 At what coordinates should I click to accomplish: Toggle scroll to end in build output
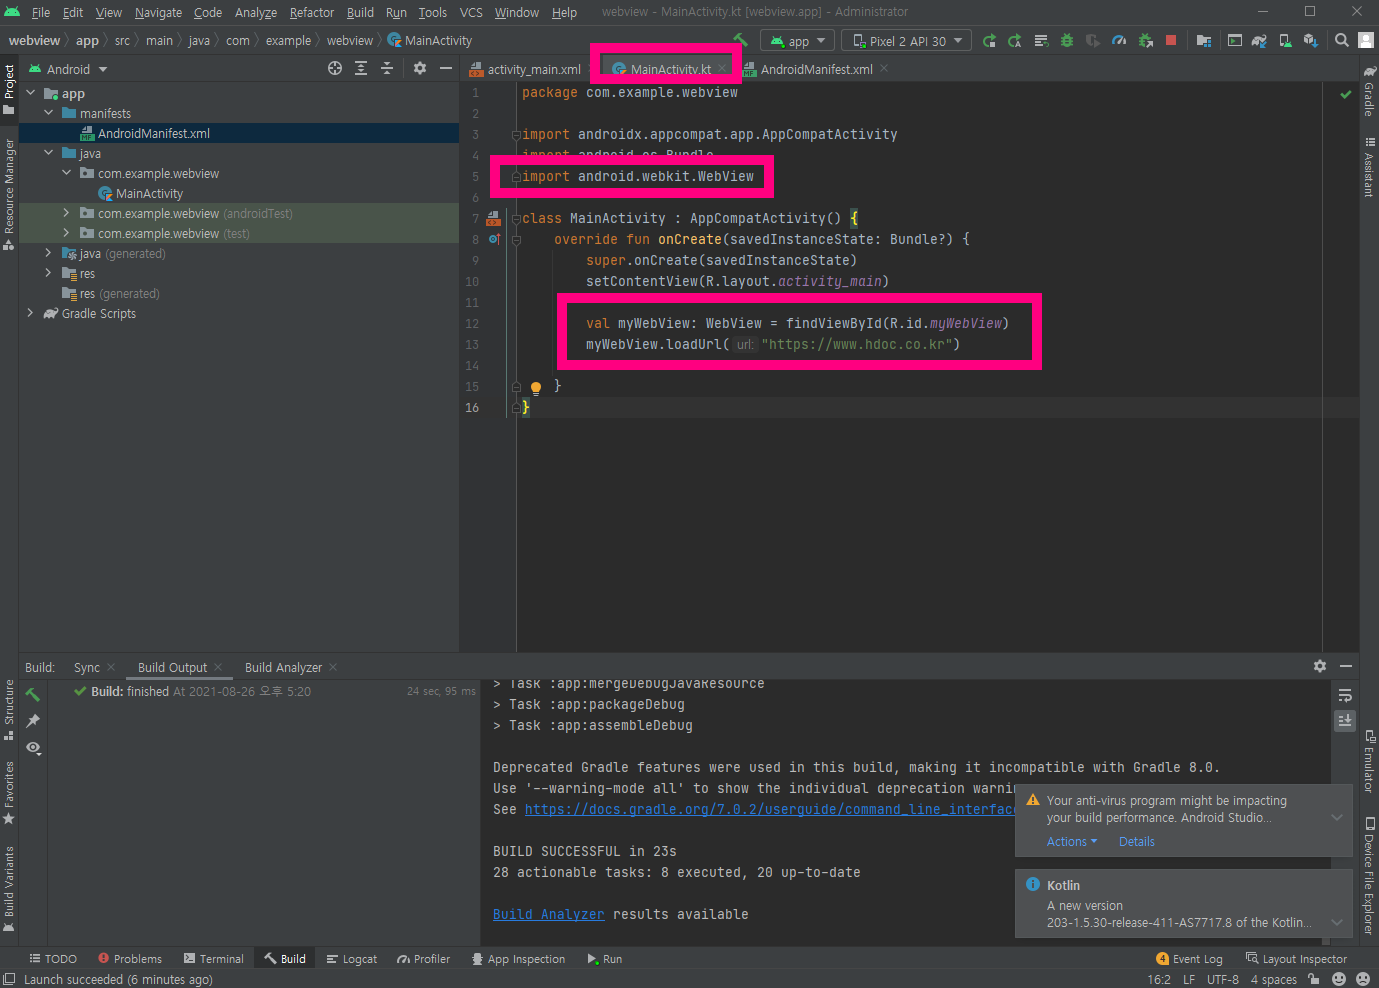tap(1345, 720)
